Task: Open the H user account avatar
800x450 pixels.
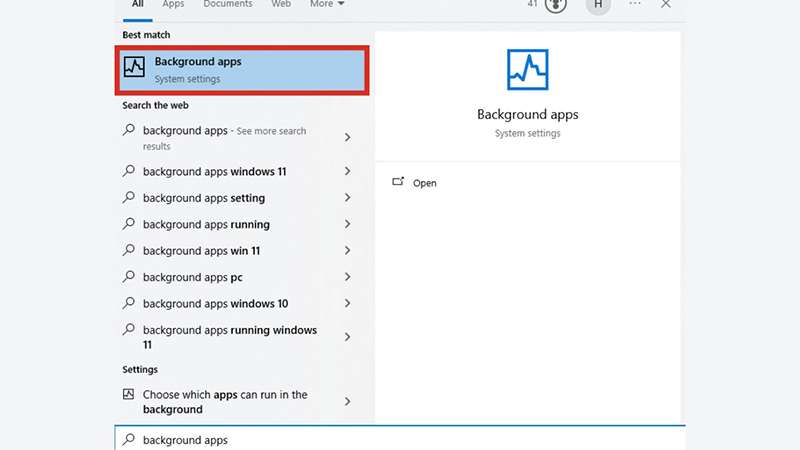Action: click(598, 5)
